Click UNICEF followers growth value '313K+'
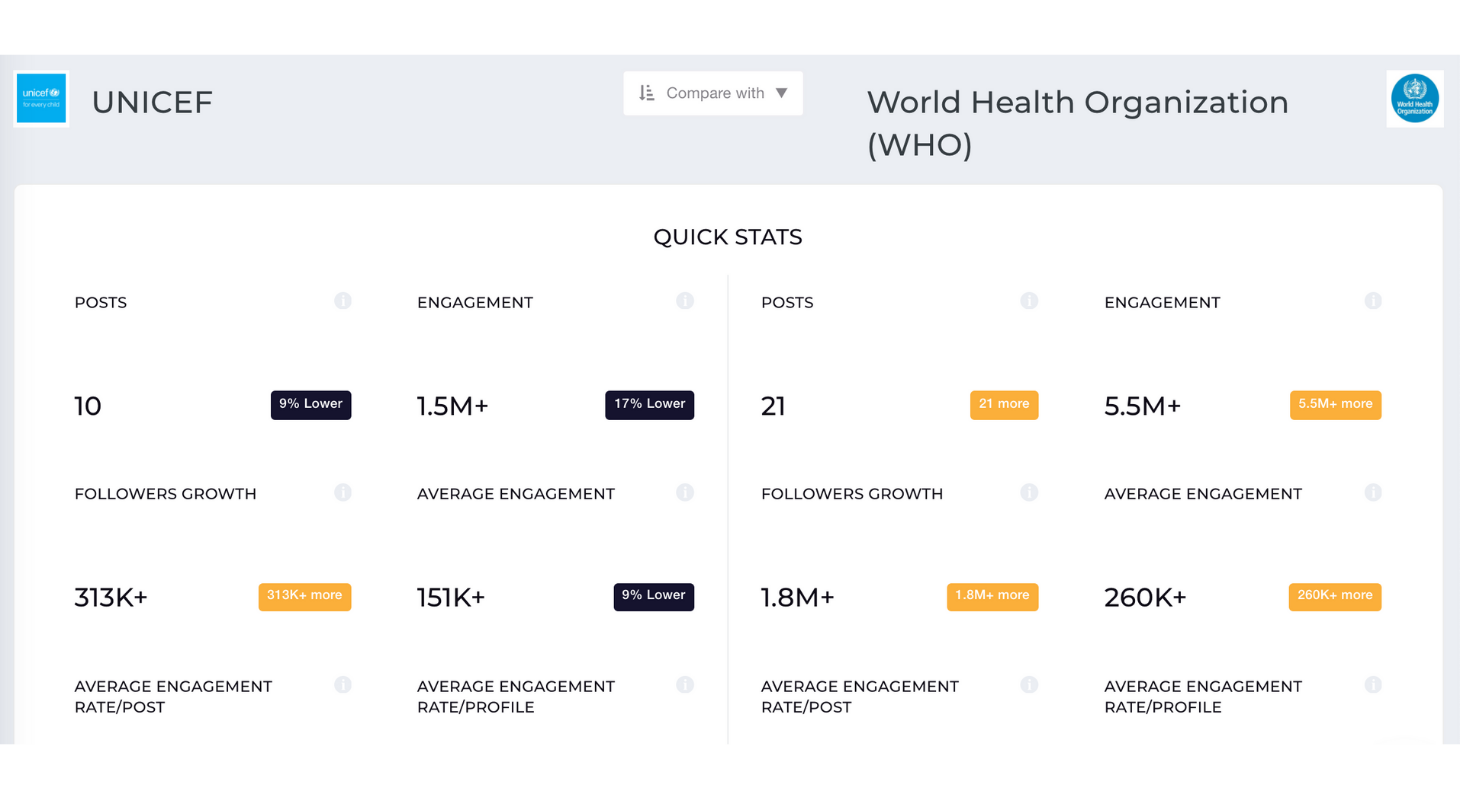This screenshot has width=1460, height=800. coord(111,598)
